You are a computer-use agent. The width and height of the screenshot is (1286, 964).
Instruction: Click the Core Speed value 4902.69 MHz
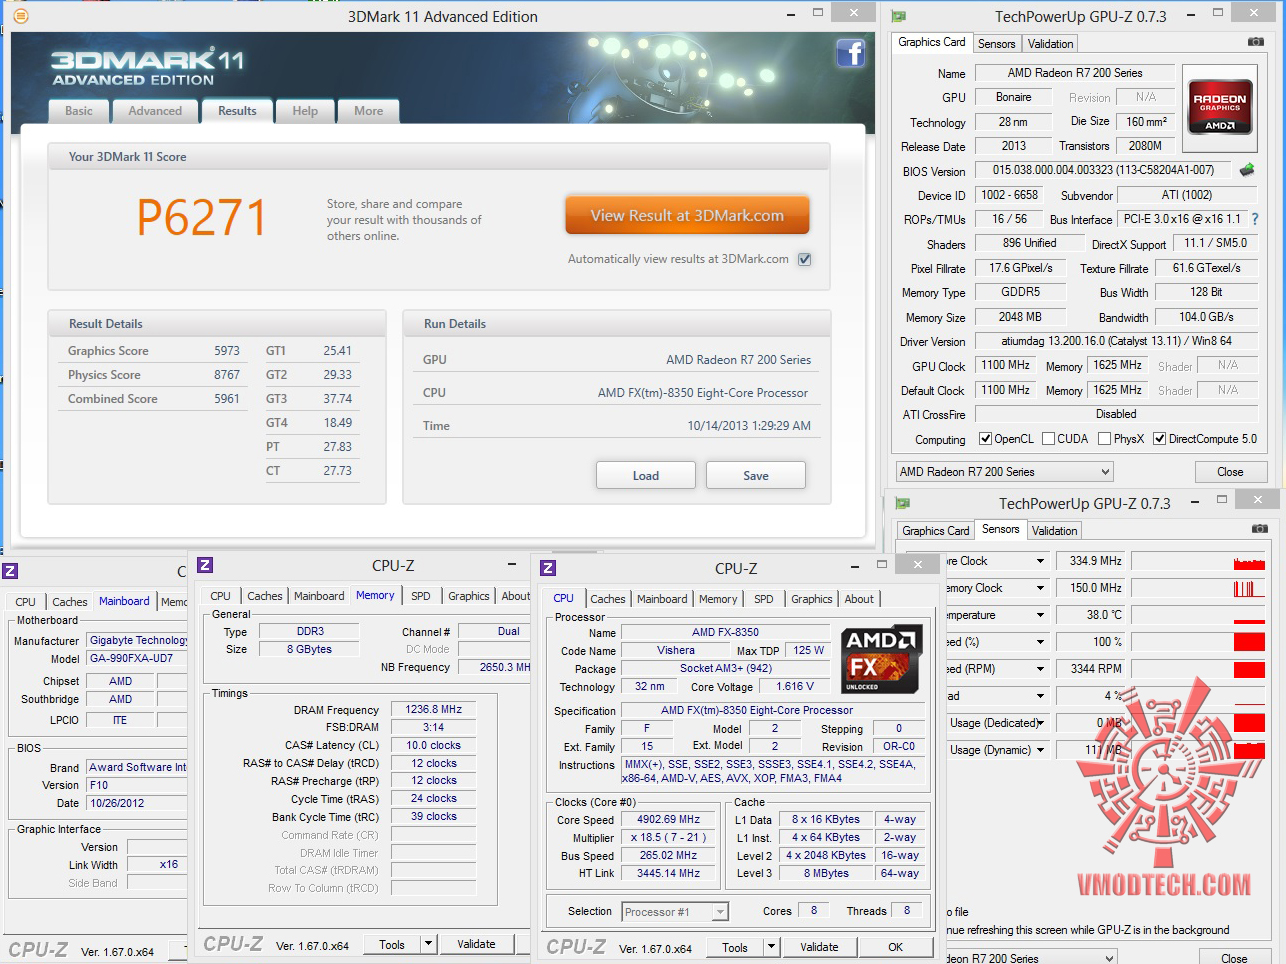tap(669, 819)
